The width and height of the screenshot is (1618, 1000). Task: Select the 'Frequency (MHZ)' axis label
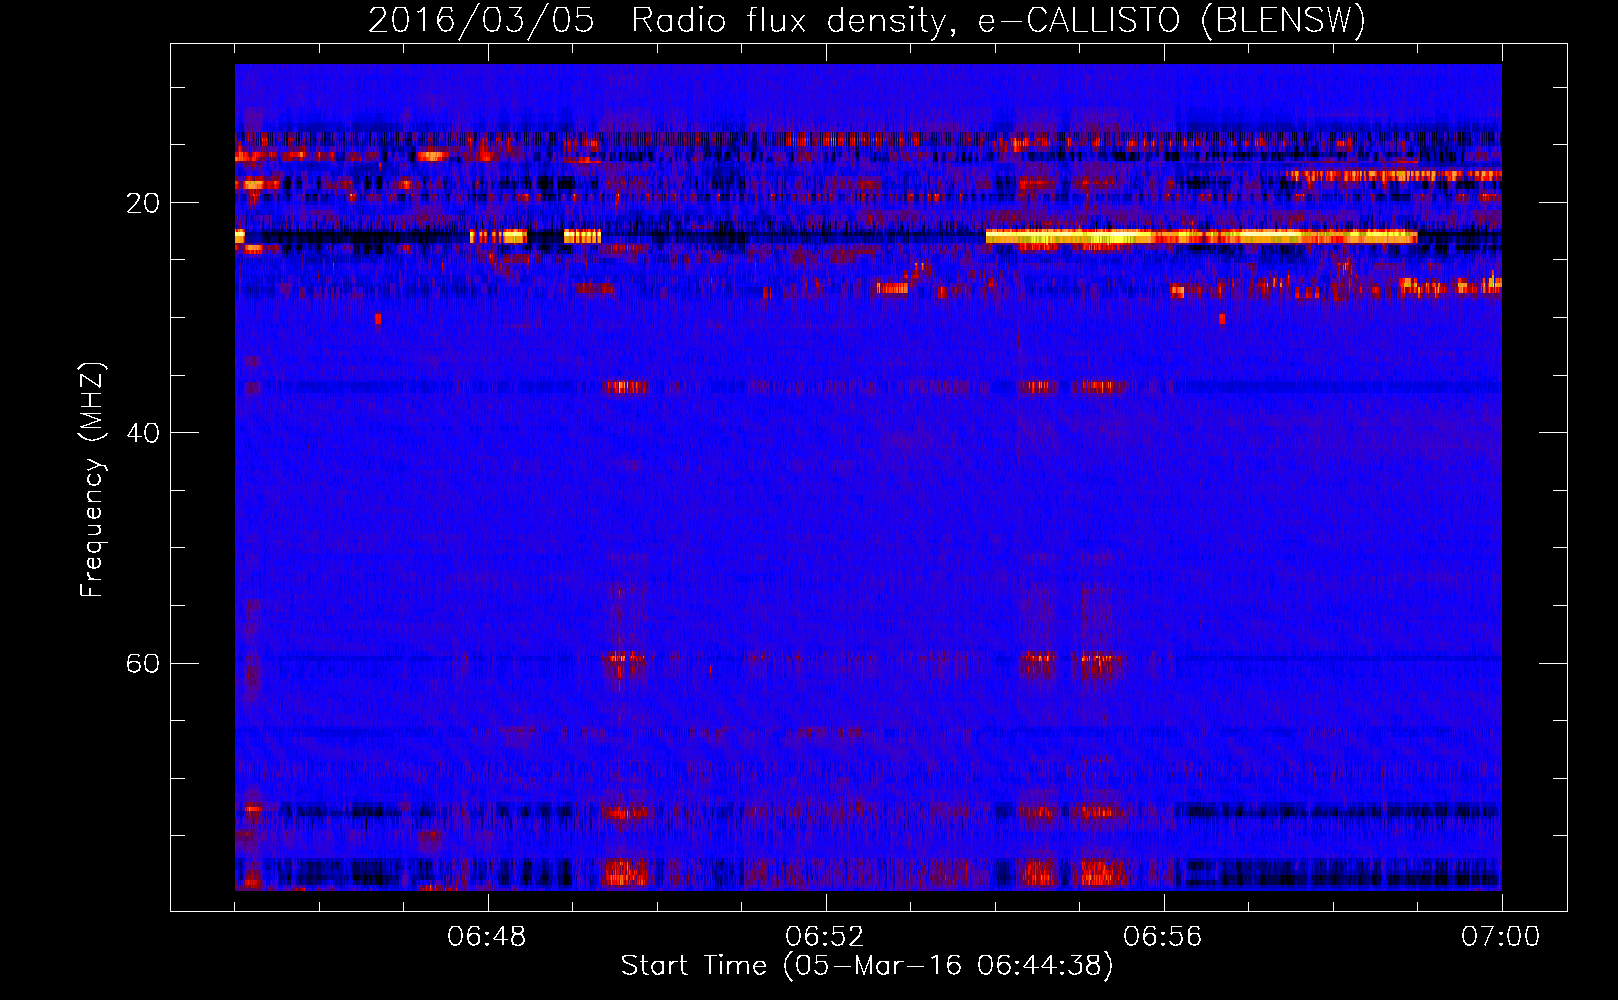pos(91,480)
